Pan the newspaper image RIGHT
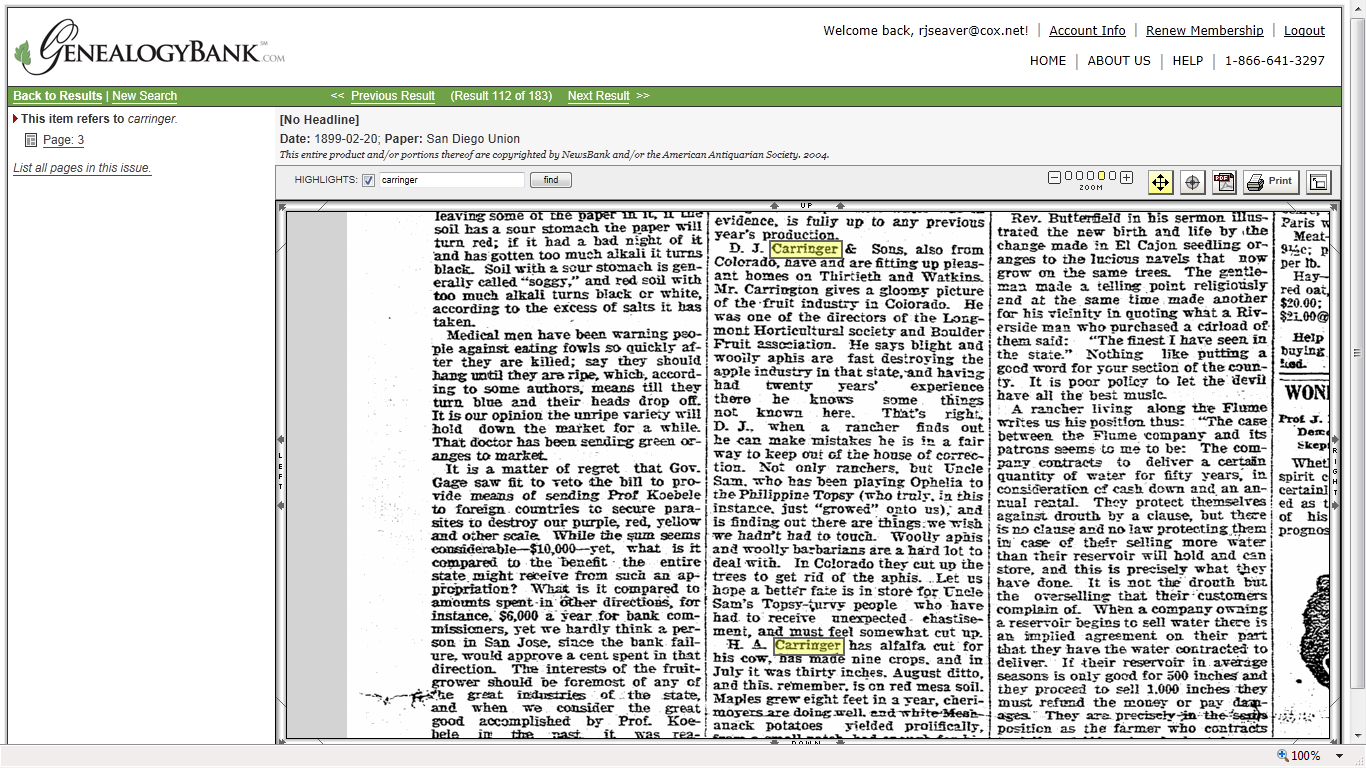The height and width of the screenshot is (768, 1366). (1334, 472)
